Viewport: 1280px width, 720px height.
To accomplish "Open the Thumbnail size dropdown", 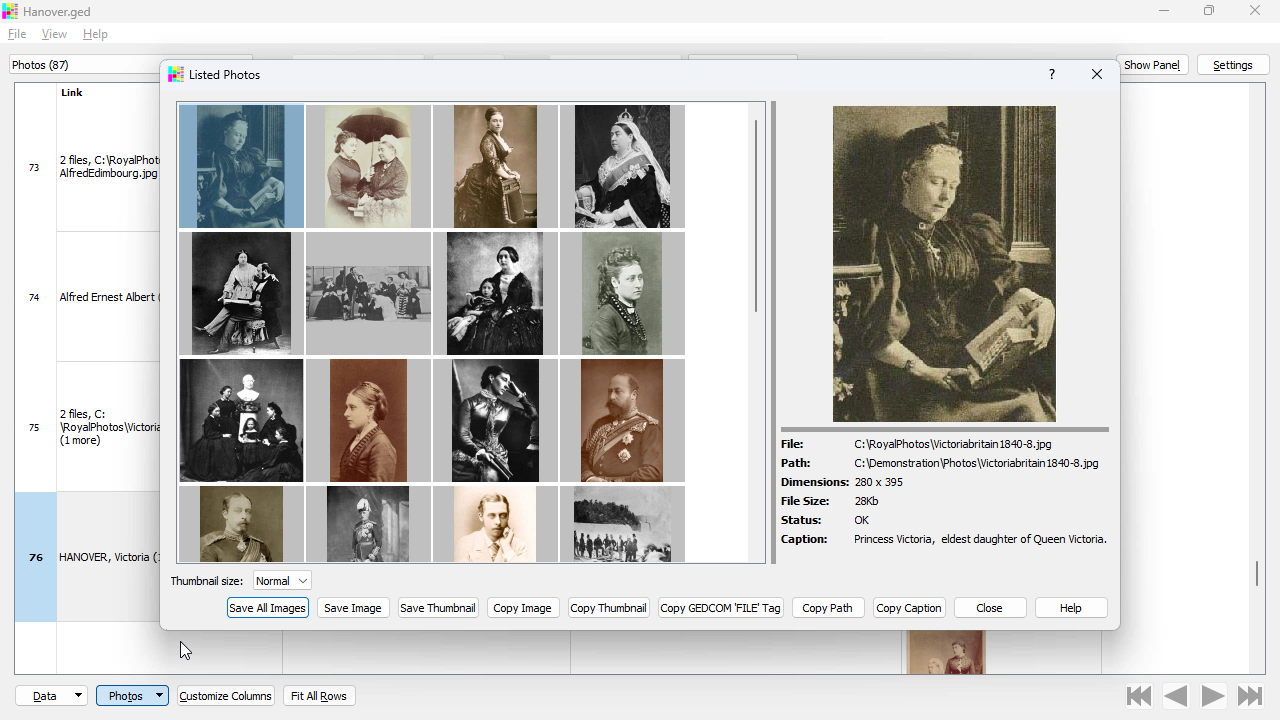I will tap(282, 581).
